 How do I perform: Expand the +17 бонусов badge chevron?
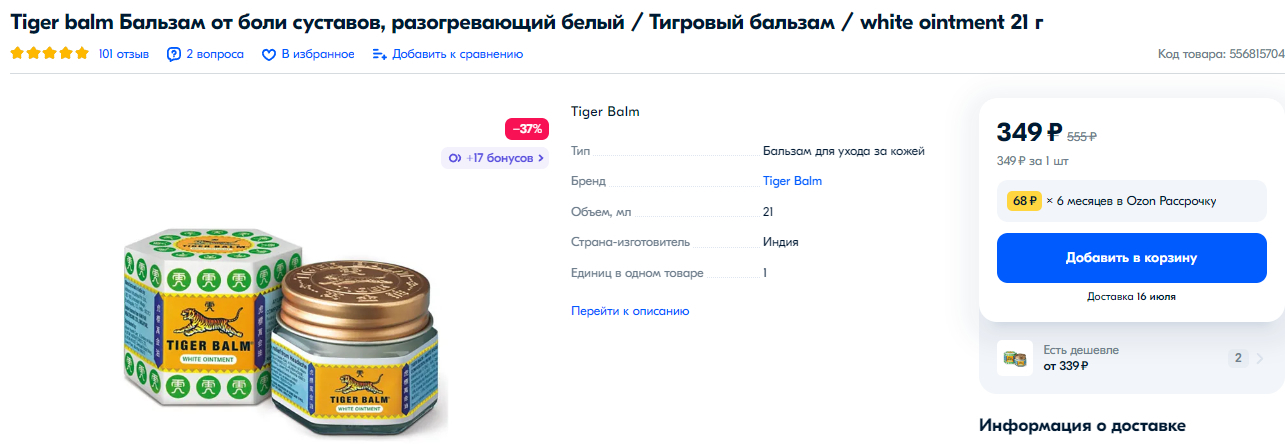coord(541,158)
